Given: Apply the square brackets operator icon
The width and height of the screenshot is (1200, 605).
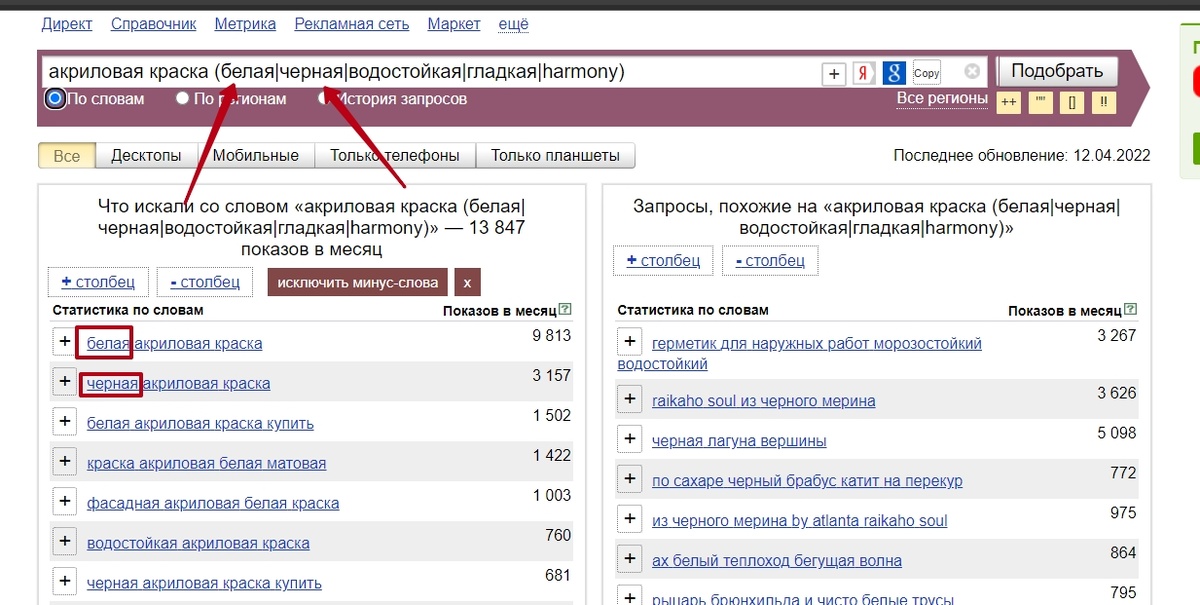Looking at the screenshot, I should (x=1071, y=102).
